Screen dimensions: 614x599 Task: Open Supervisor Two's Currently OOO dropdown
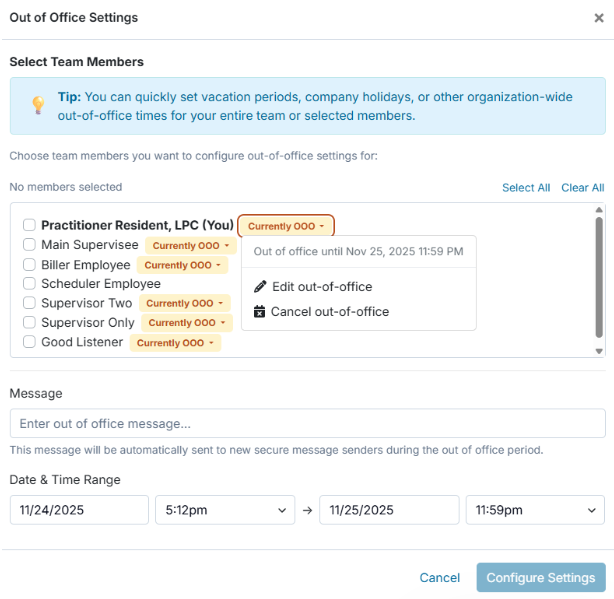coord(185,303)
